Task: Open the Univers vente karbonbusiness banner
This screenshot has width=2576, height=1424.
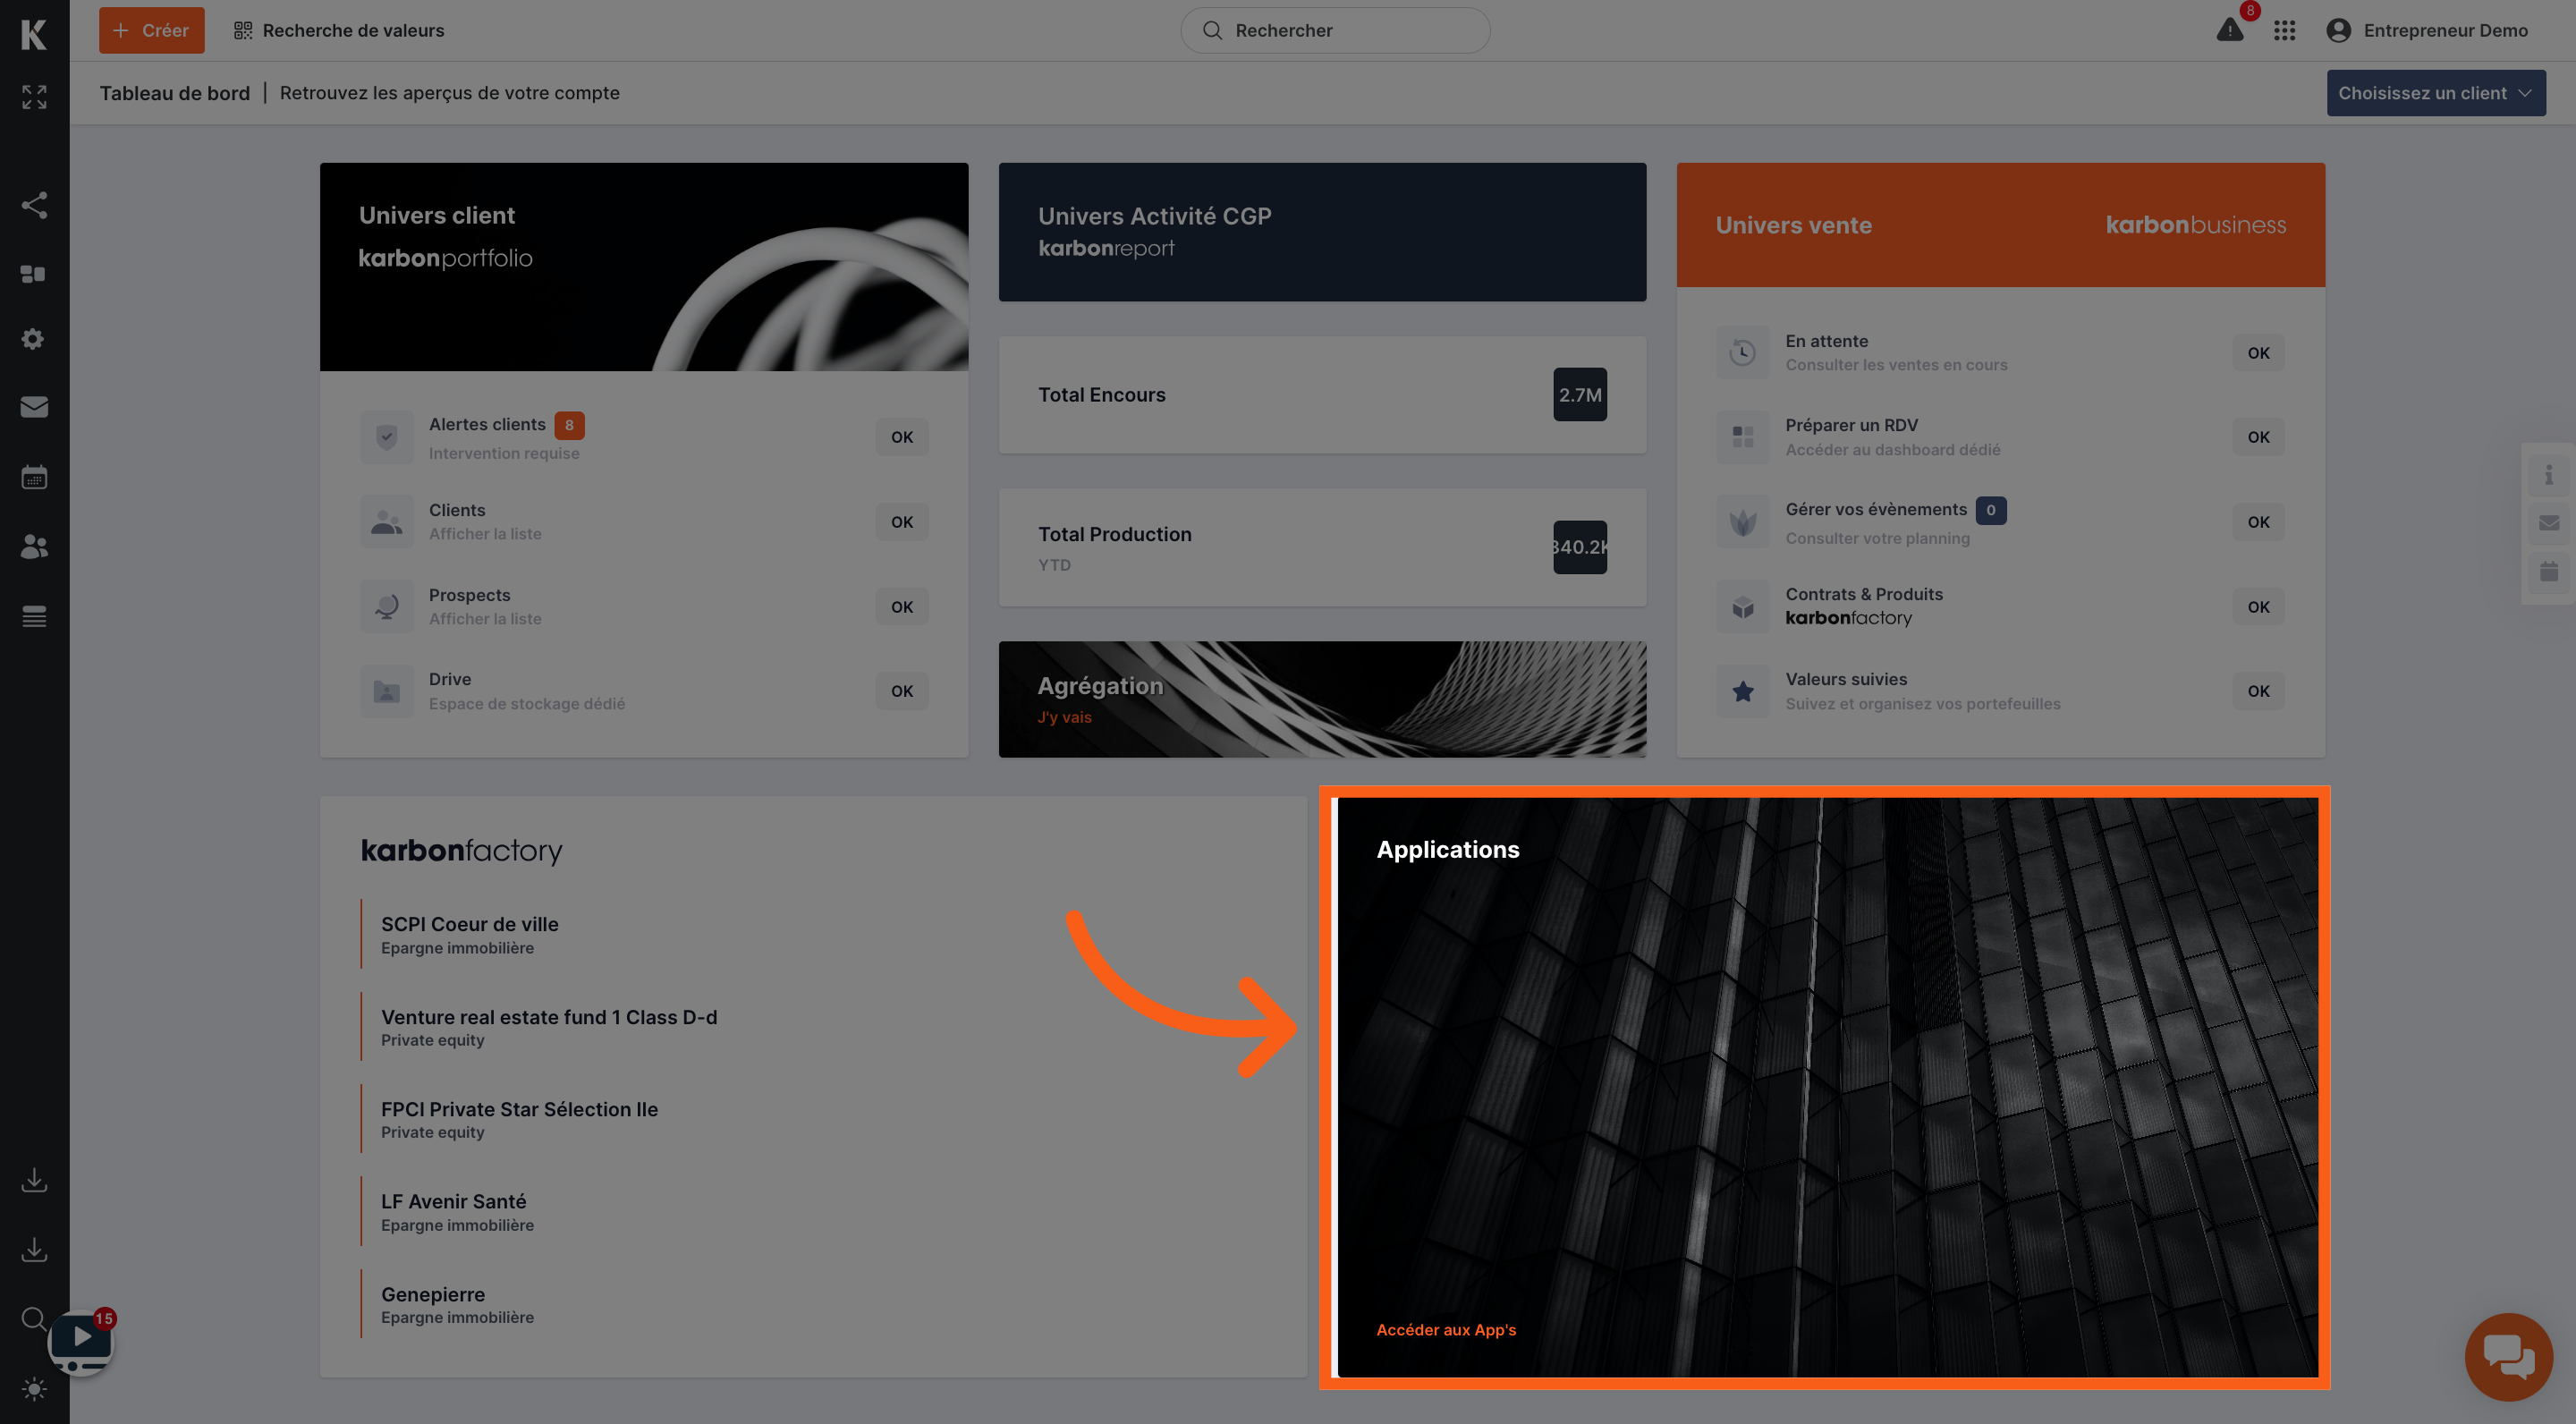Action: pos(2000,225)
